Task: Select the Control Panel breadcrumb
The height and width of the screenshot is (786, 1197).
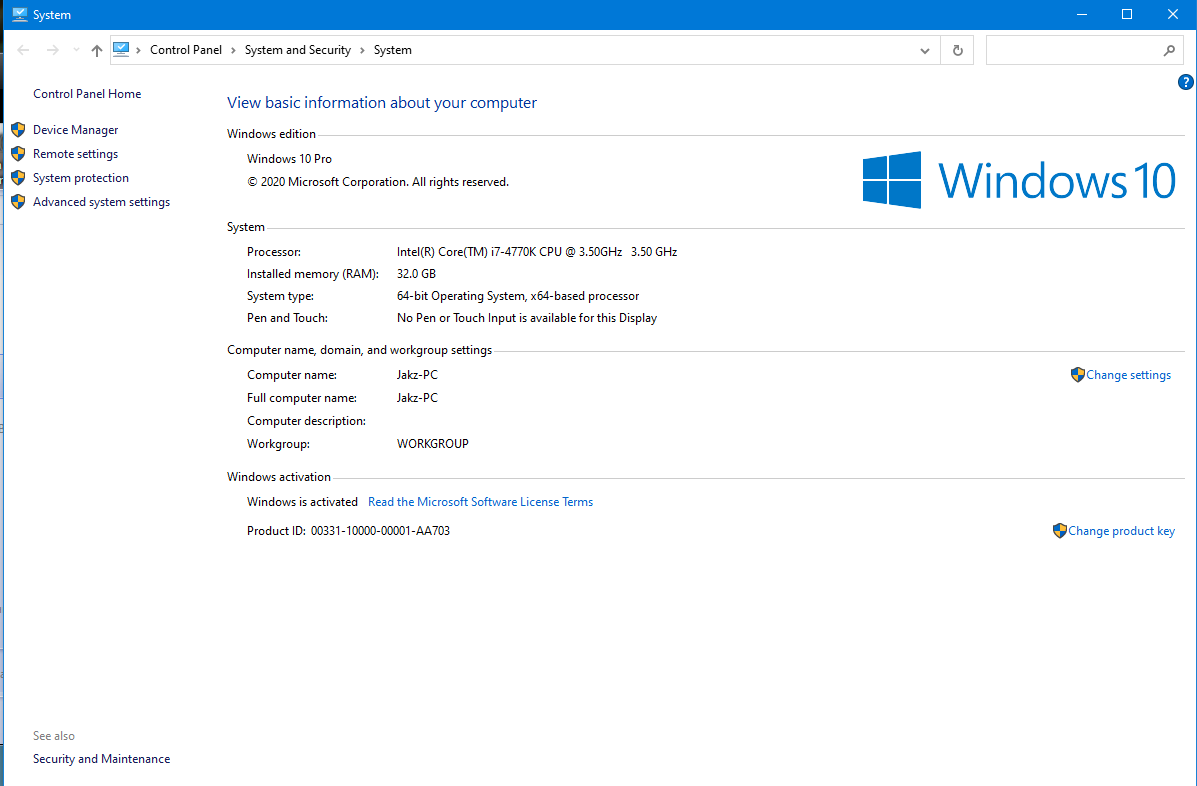Action: coord(185,50)
